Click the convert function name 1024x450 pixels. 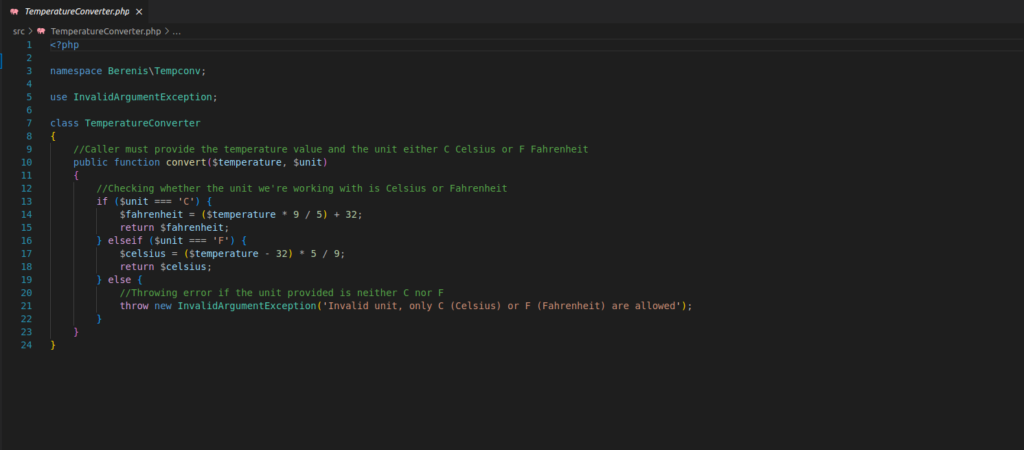point(186,163)
